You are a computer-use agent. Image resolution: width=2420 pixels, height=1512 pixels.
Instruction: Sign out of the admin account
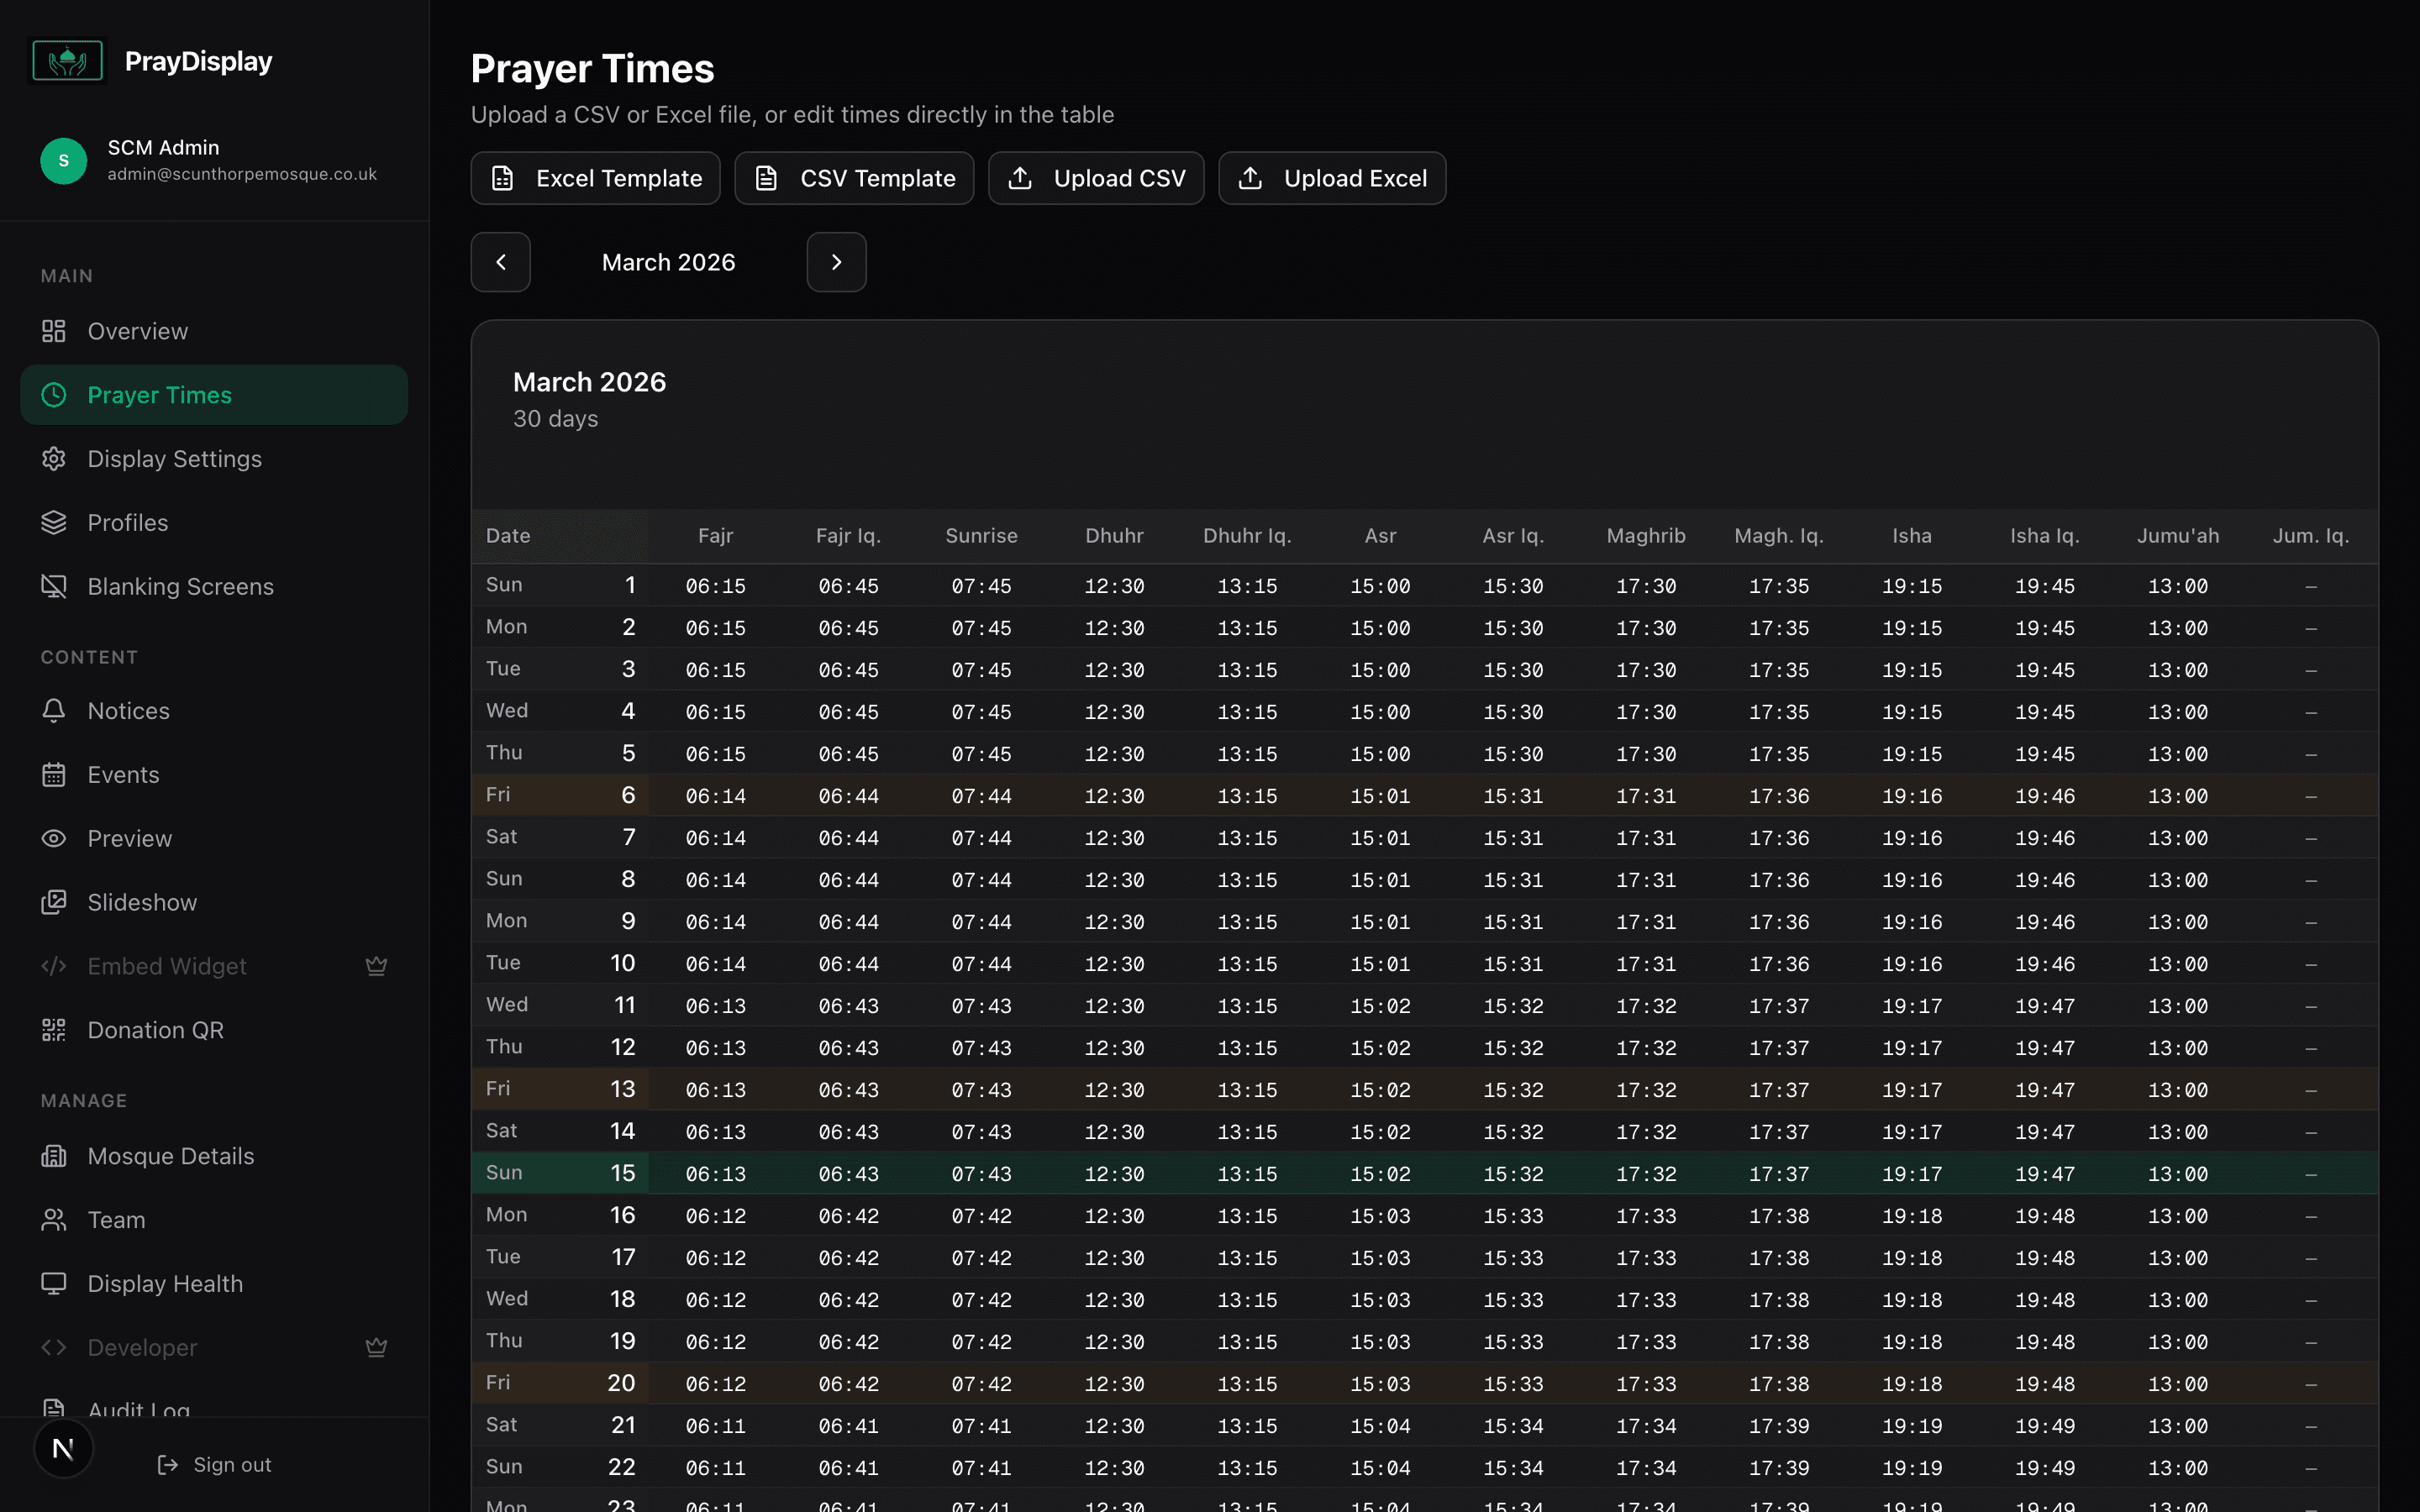(x=215, y=1464)
